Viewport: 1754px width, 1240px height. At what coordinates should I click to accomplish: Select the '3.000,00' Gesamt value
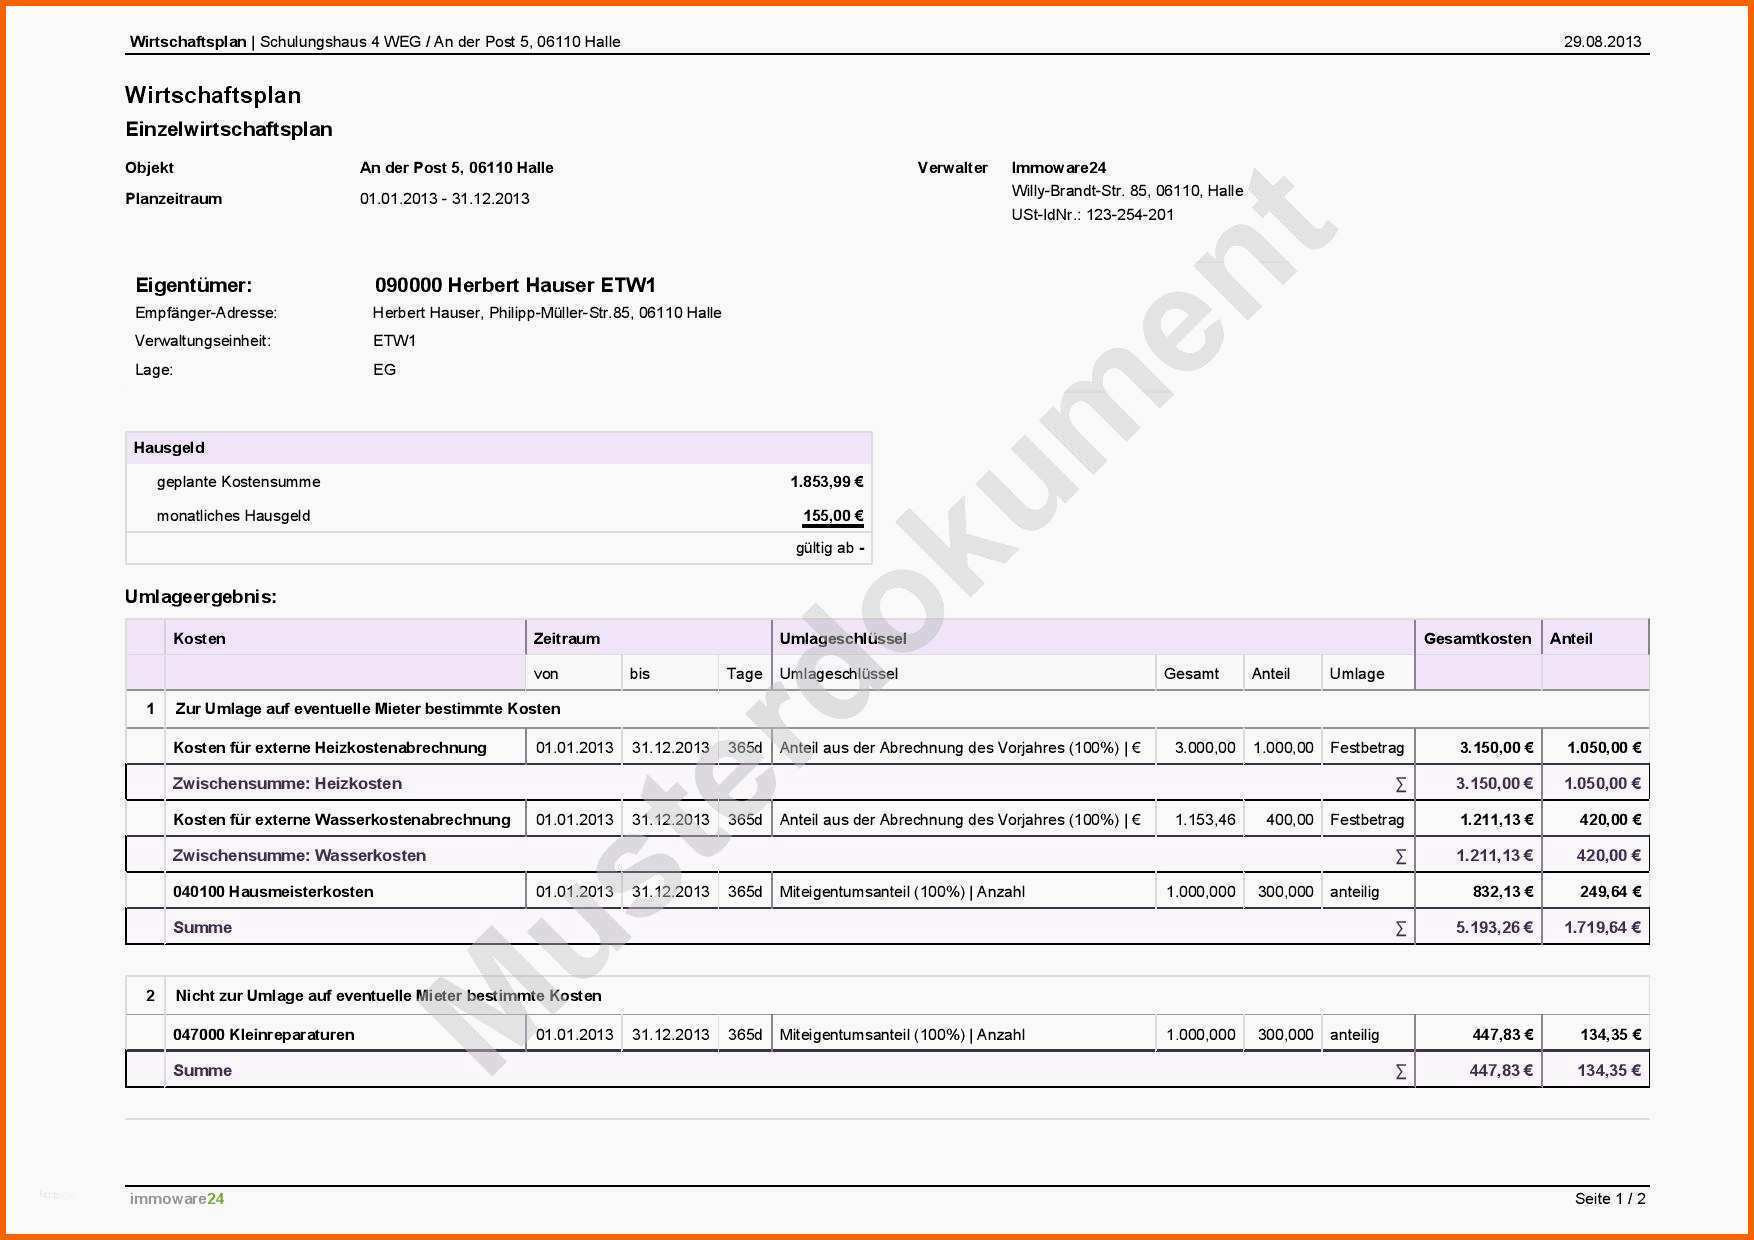[x=1205, y=747]
